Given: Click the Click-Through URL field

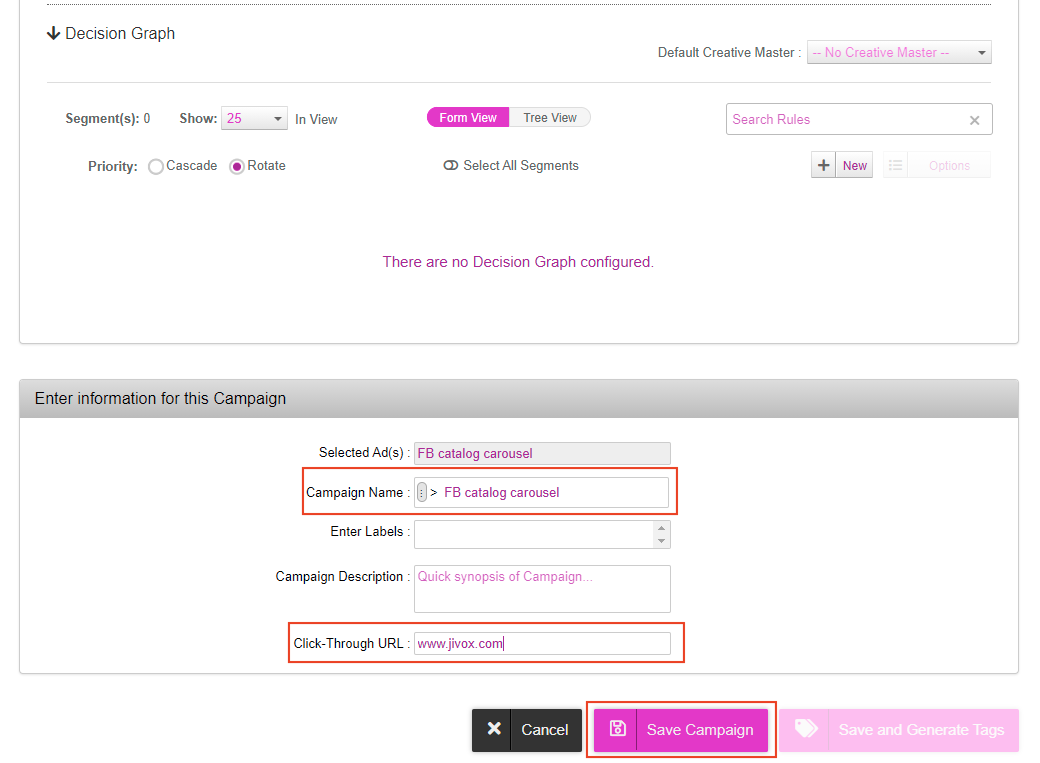Looking at the screenshot, I should click(542, 644).
